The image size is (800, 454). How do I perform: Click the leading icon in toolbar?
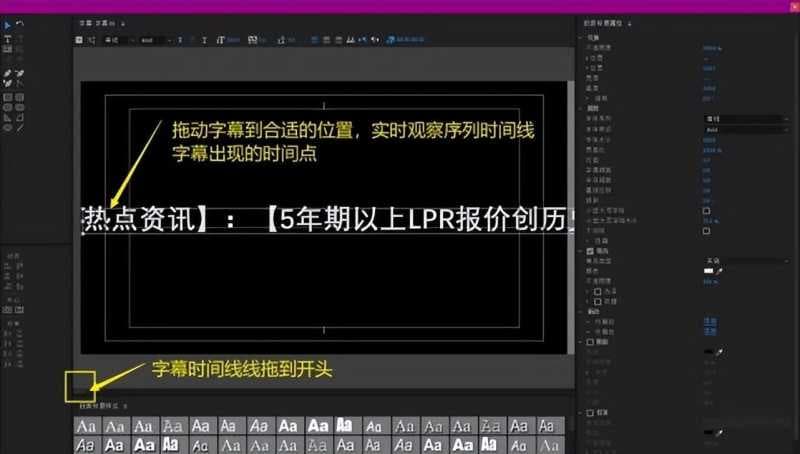[281, 40]
